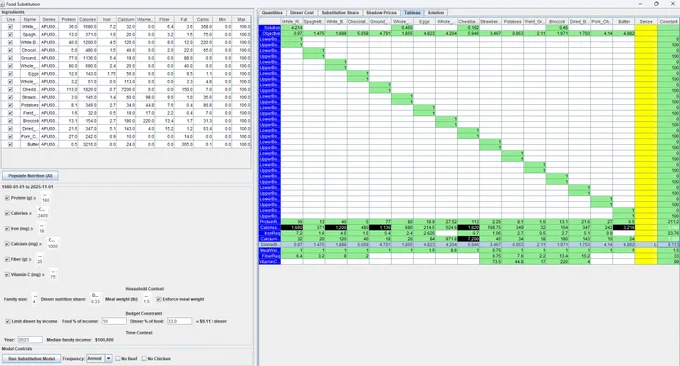
Task: Disable the Vitamin C (mg) constraint
Action: (7, 274)
